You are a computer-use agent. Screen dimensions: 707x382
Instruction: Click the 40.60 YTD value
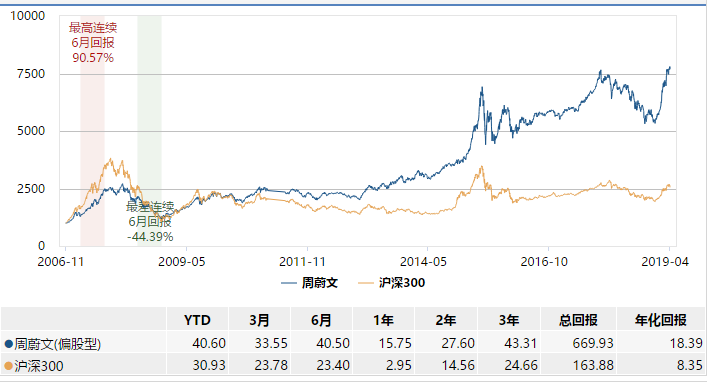[x=209, y=344]
